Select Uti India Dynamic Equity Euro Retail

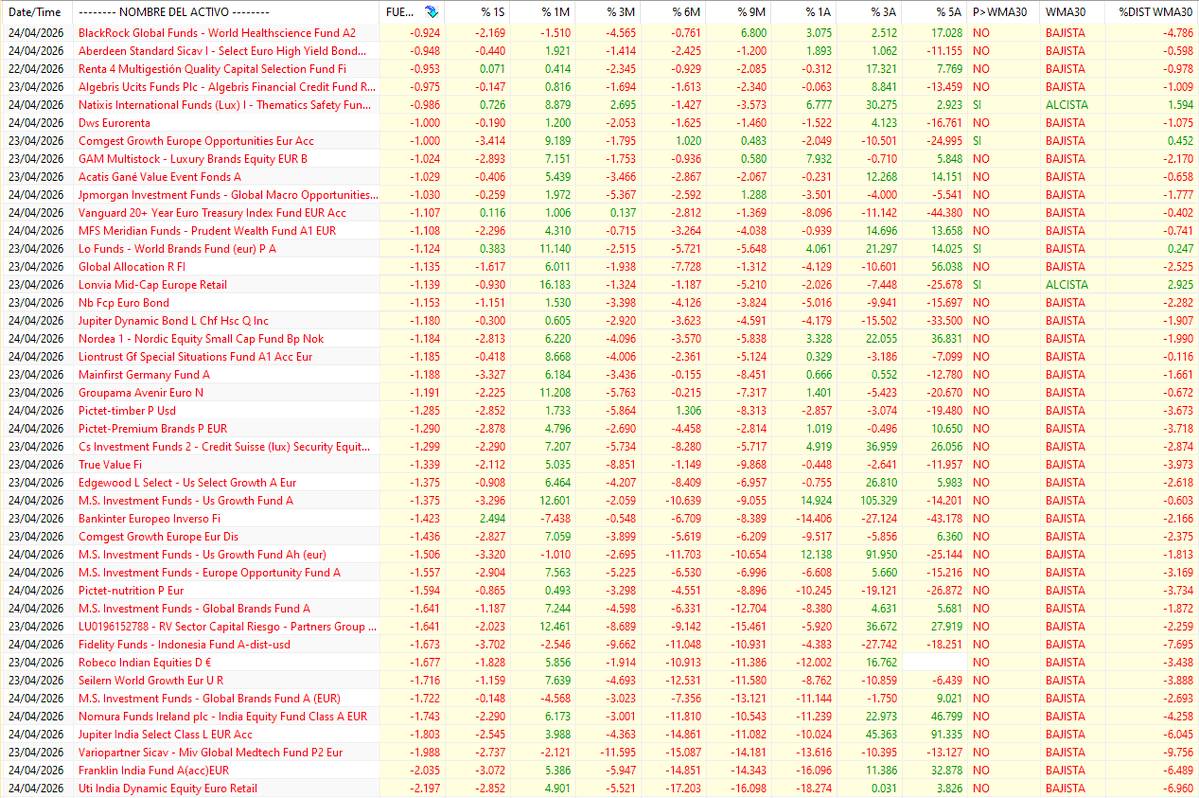click(x=167, y=788)
